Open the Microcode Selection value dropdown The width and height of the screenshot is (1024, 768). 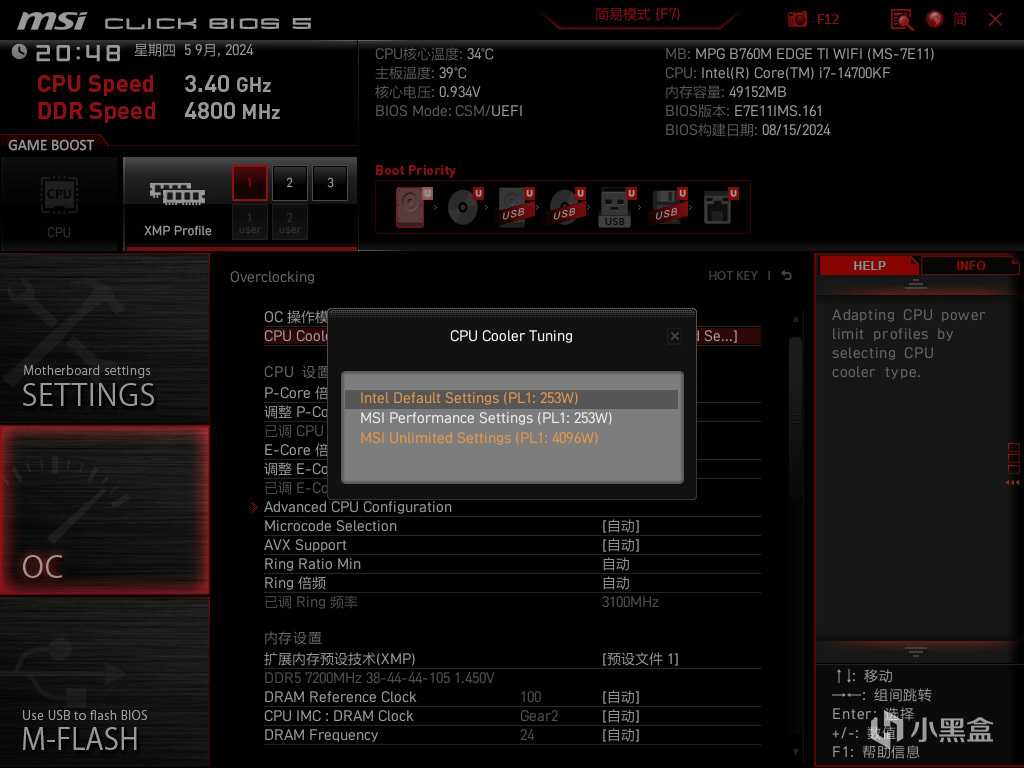click(620, 526)
